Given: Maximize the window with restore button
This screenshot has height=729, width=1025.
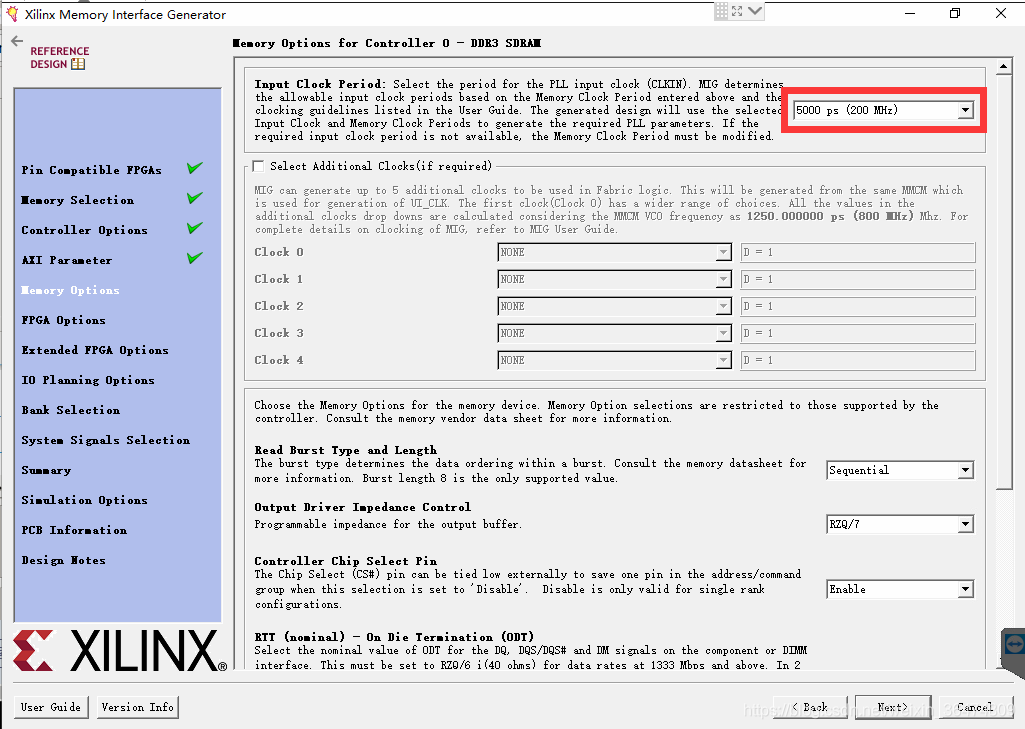Looking at the screenshot, I should tap(955, 13).
